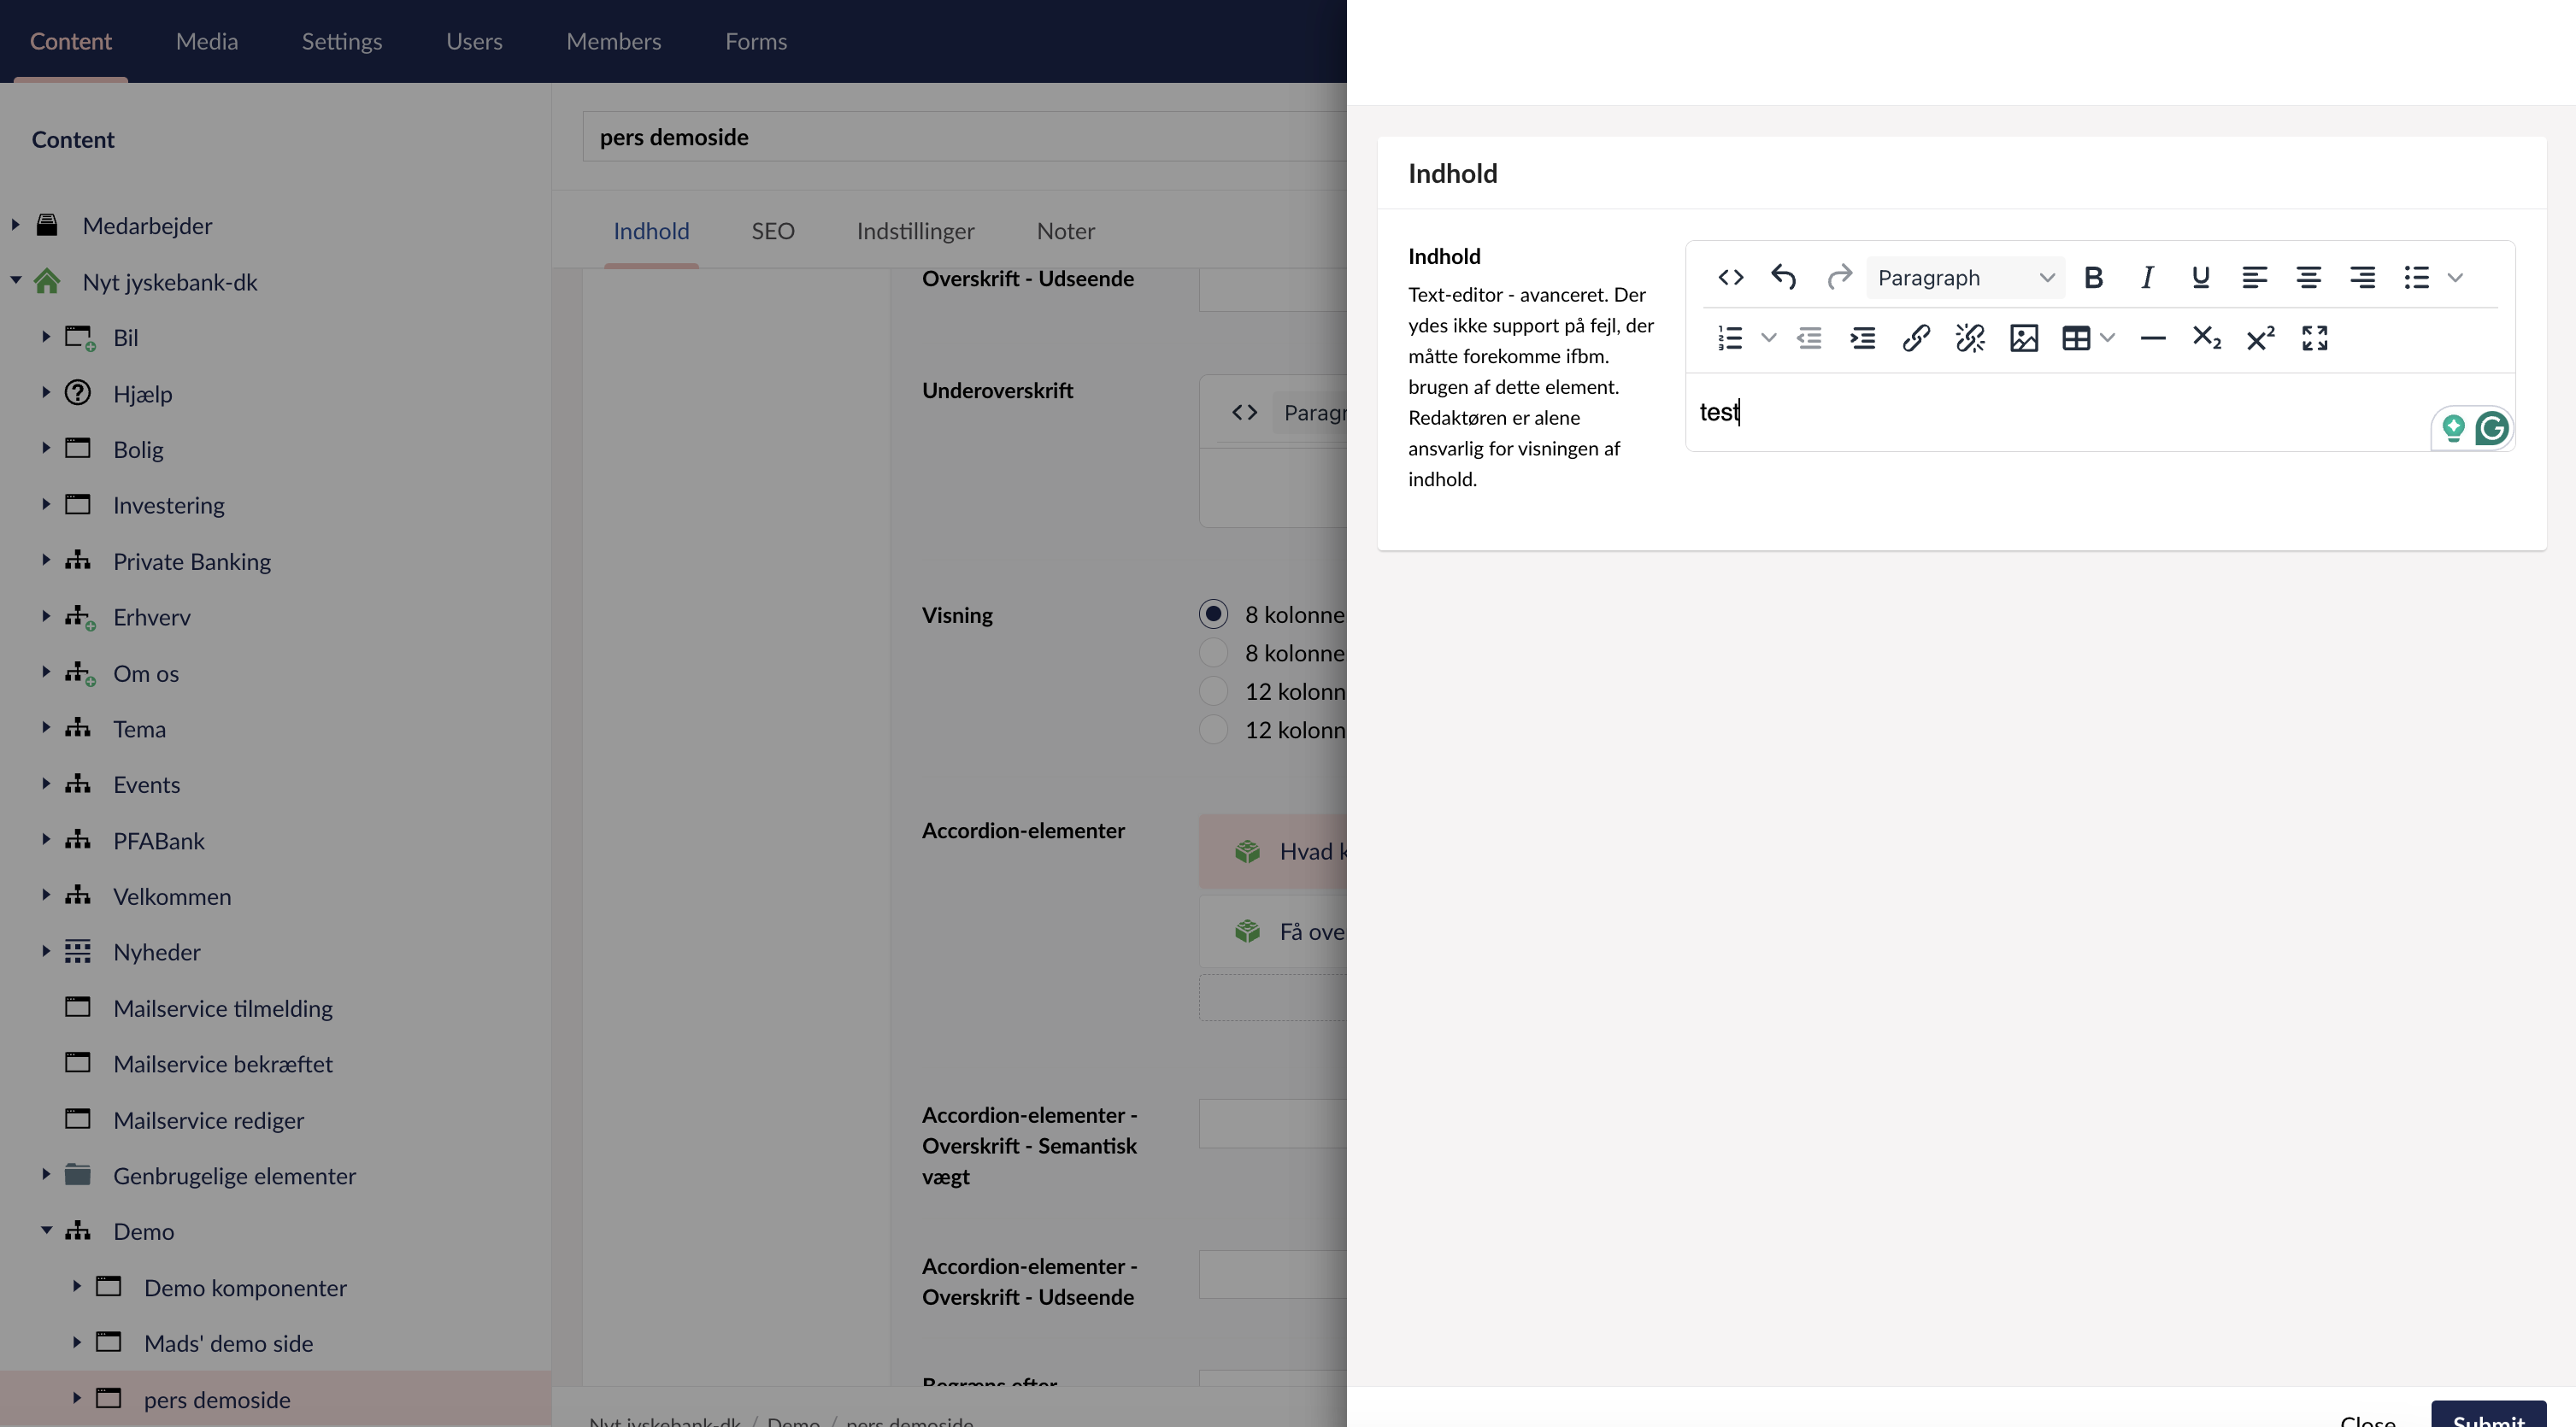2576x1427 pixels.
Task: Select the second 12 kolonner radio option
Action: [x=1213, y=730]
